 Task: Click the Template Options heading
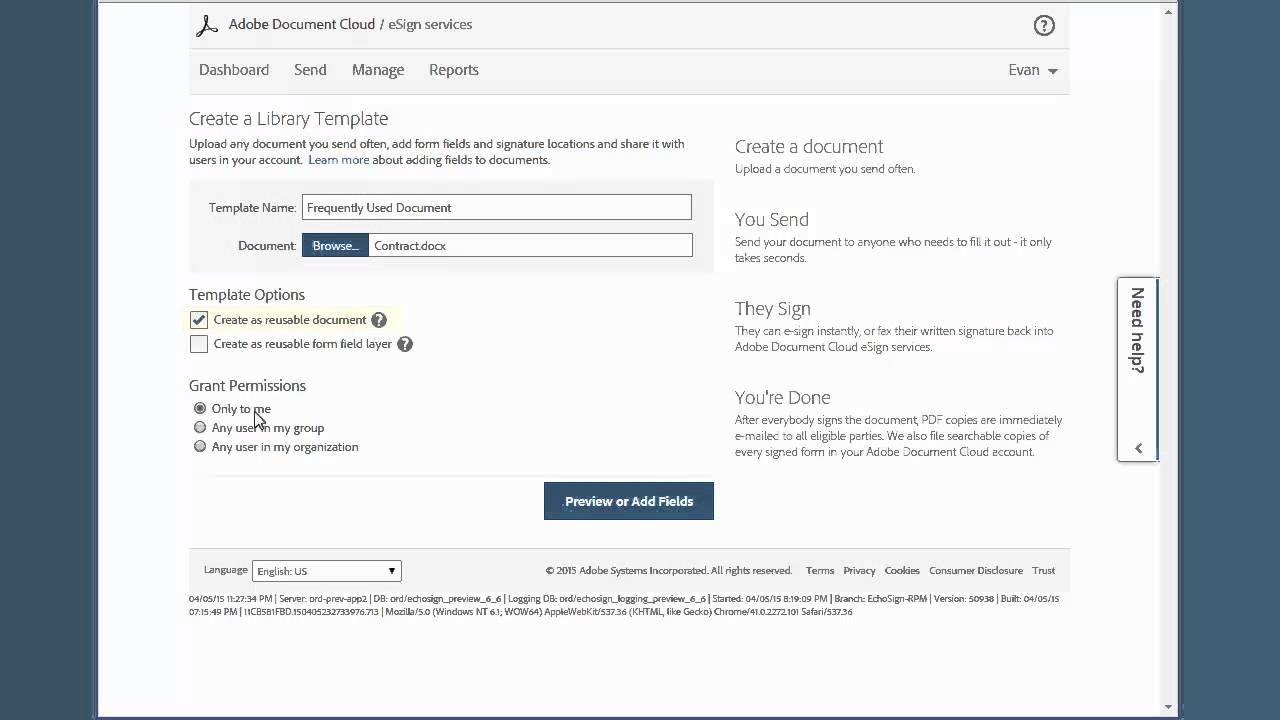tap(247, 295)
